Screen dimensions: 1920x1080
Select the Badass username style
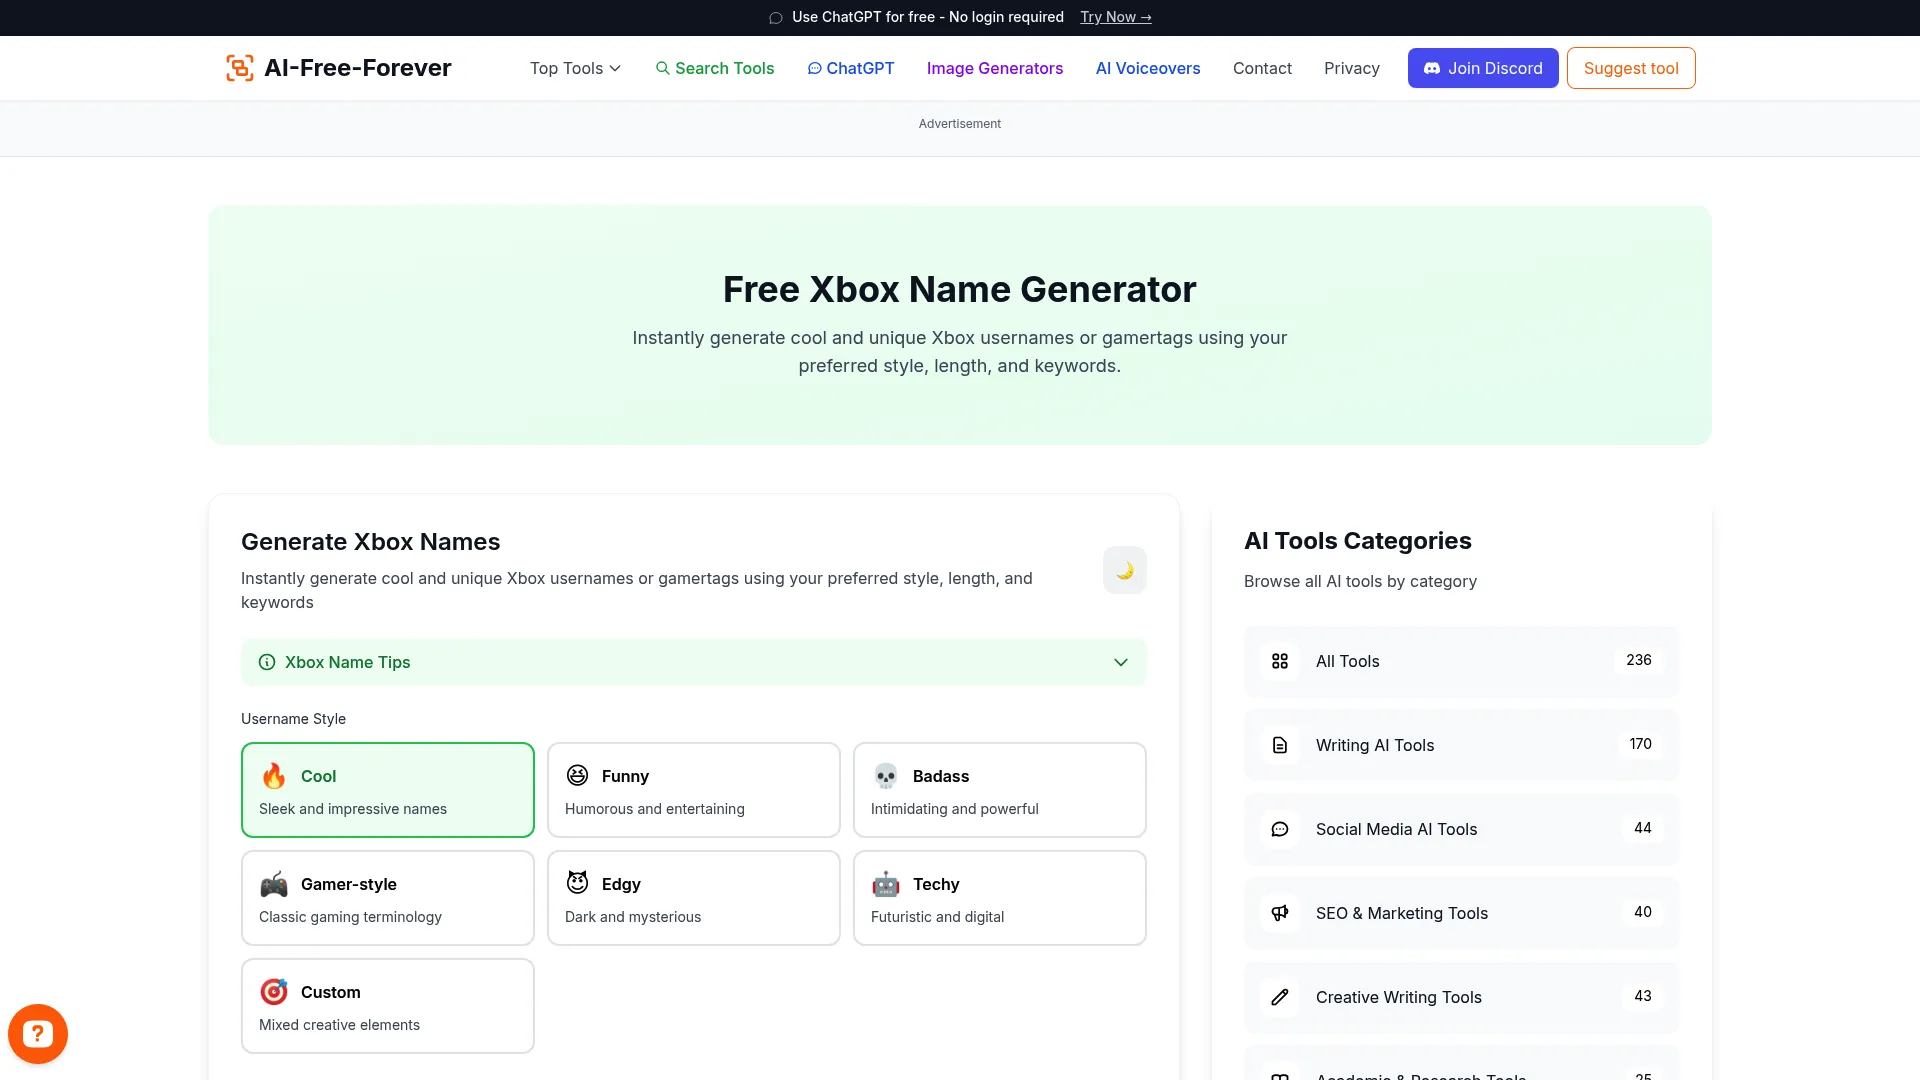(x=999, y=790)
